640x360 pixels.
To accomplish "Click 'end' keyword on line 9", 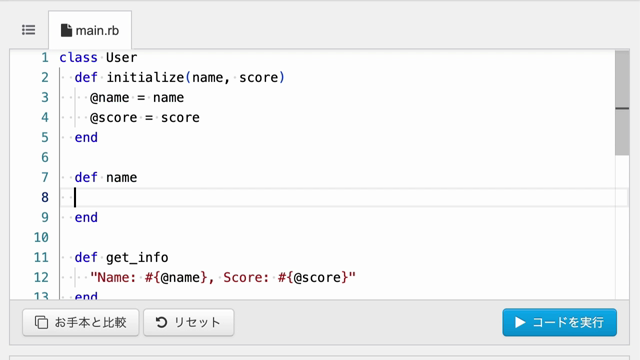I will coord(86,218).
